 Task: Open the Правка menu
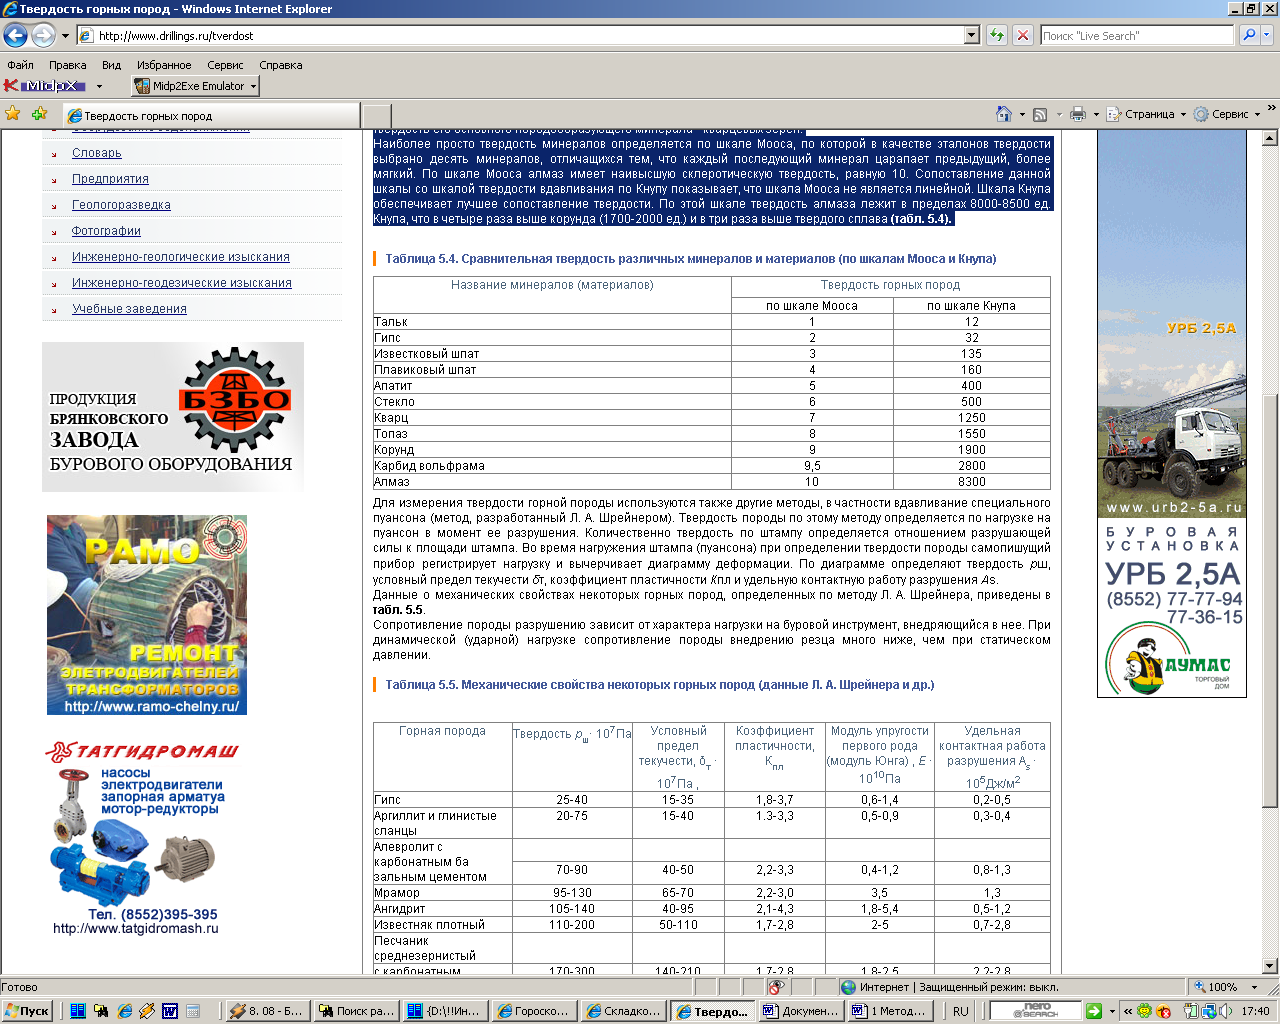67,65
